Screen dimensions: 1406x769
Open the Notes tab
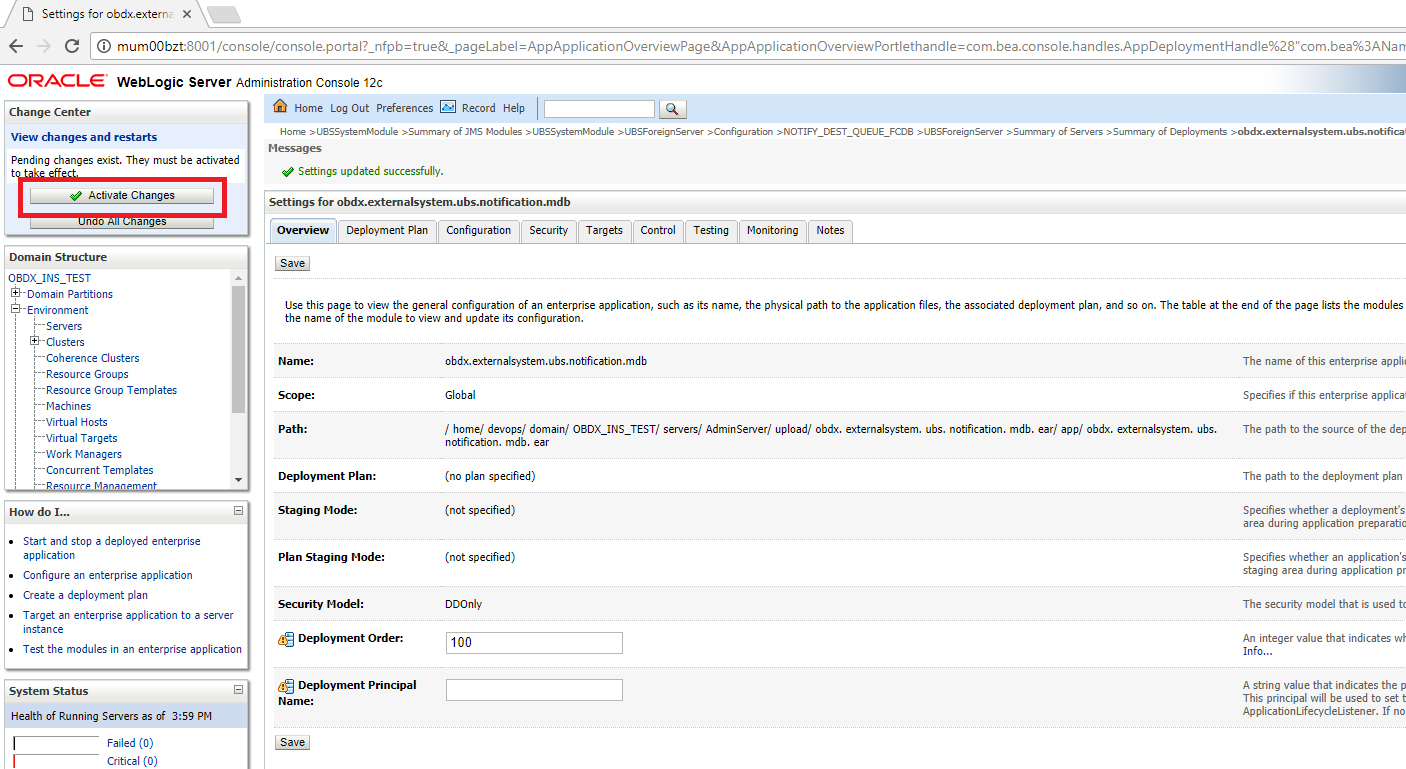point(830,230)
